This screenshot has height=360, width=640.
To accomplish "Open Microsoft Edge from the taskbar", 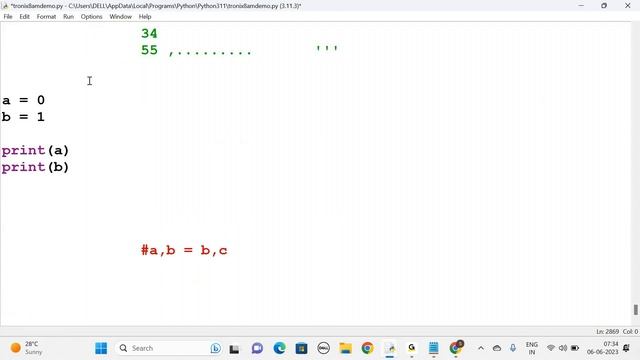I will pyautogui.click(x=280, y=348).
